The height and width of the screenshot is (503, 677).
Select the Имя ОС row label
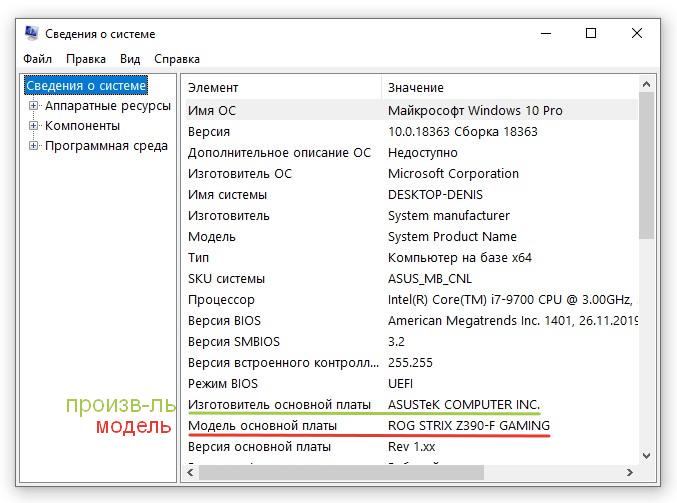coord(212,111)
